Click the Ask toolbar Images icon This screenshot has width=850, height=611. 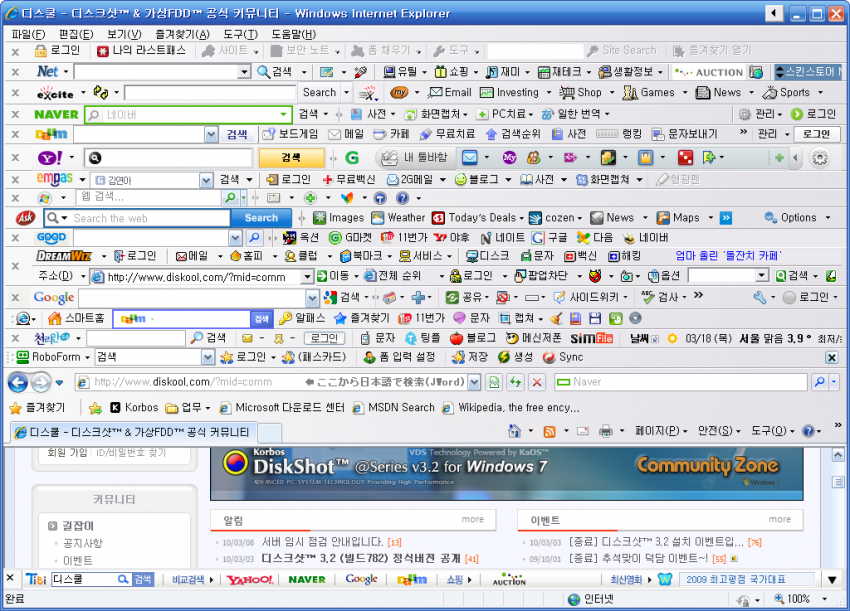click(x=320, y=218)
